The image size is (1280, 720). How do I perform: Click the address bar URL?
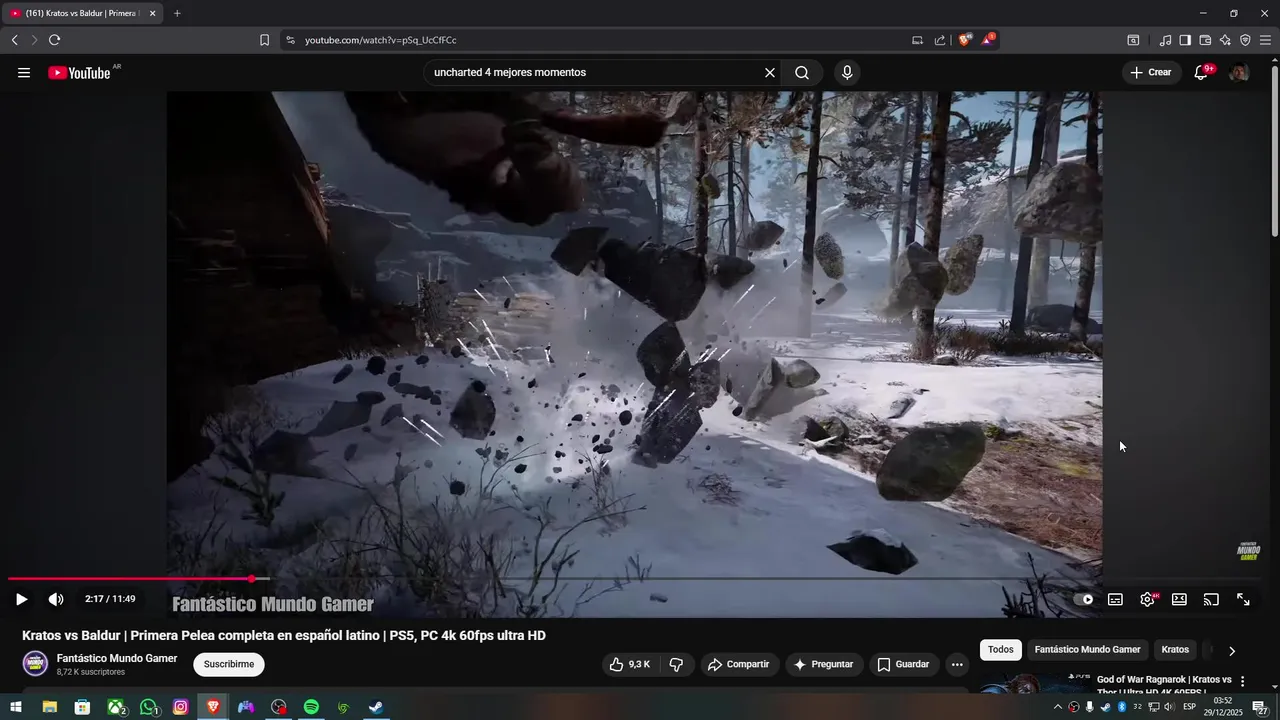(381, 40)
